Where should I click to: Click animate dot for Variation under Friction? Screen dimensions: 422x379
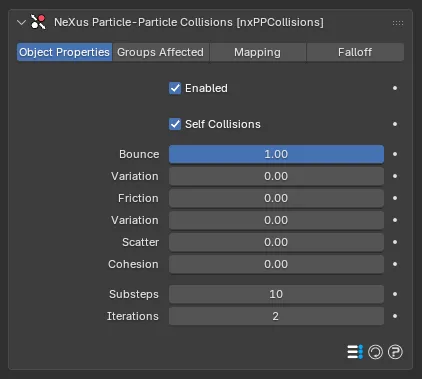click(x=395, y=220)
